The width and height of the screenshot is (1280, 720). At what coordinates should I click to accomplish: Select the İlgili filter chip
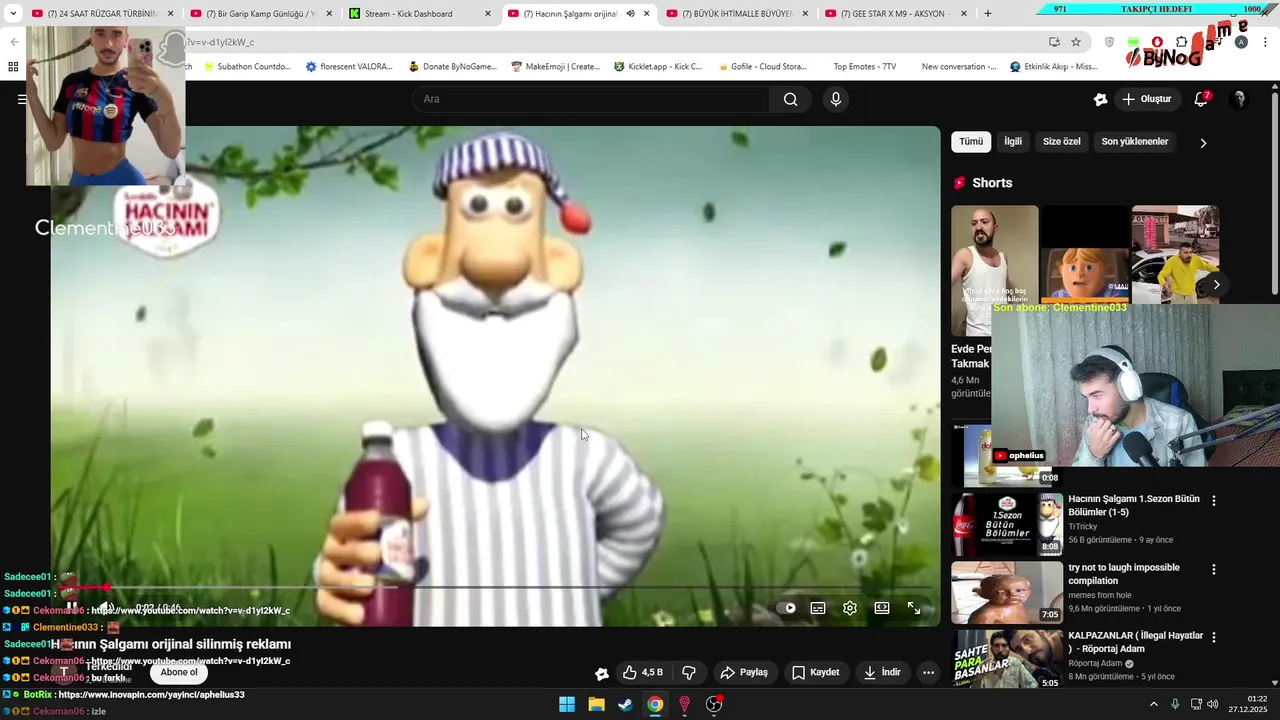coord(1013,142)
